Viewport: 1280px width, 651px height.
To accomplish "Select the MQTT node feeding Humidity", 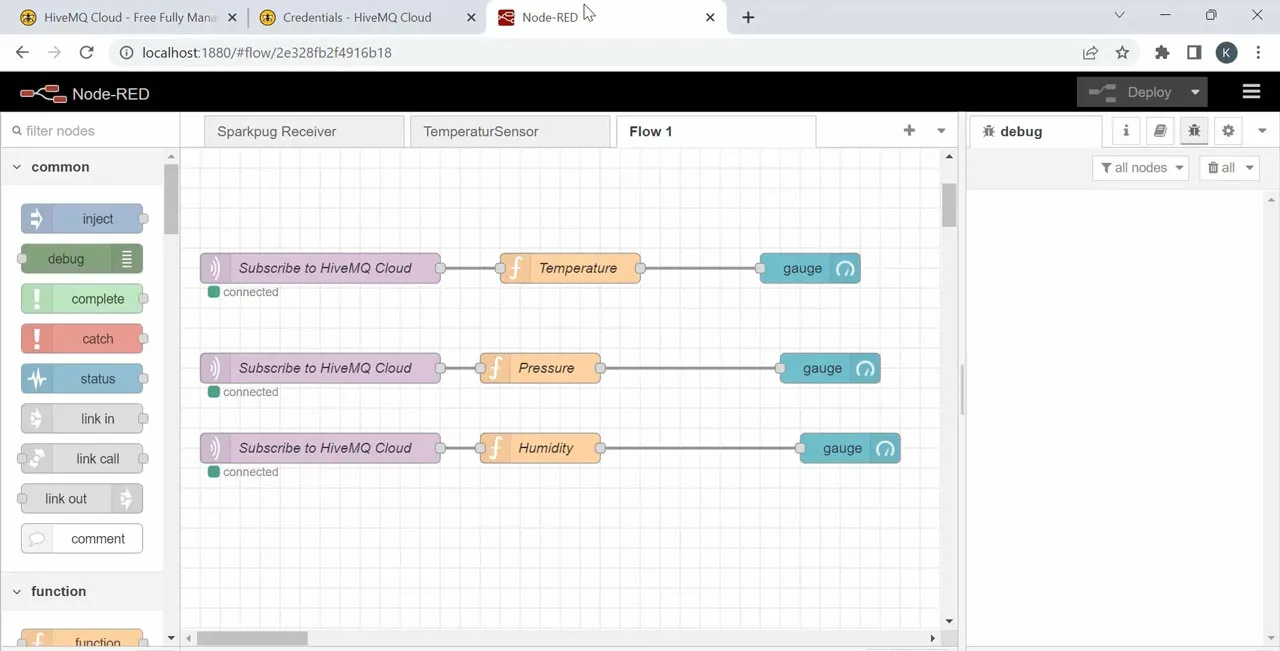I will [x=320, y=448].
